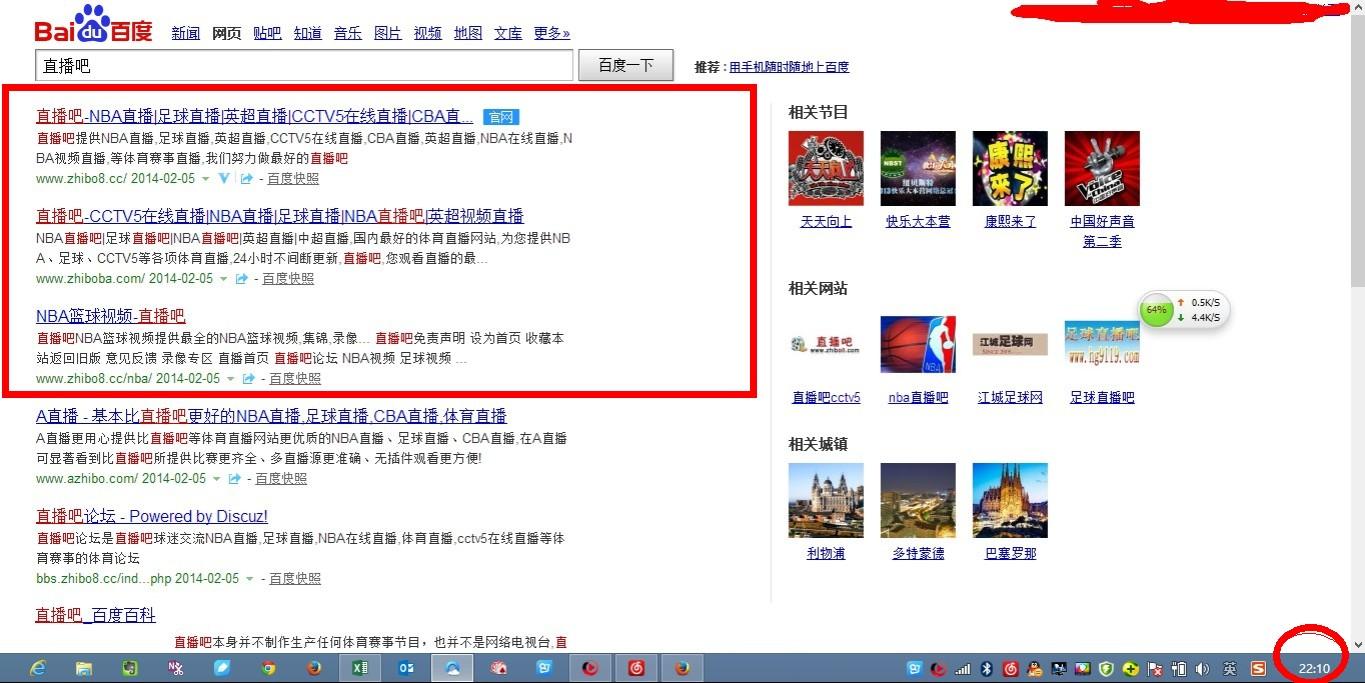Expand dropdown arrow after www.zhibo8.cc/nba/ 2014-02-05

(230, 379)
